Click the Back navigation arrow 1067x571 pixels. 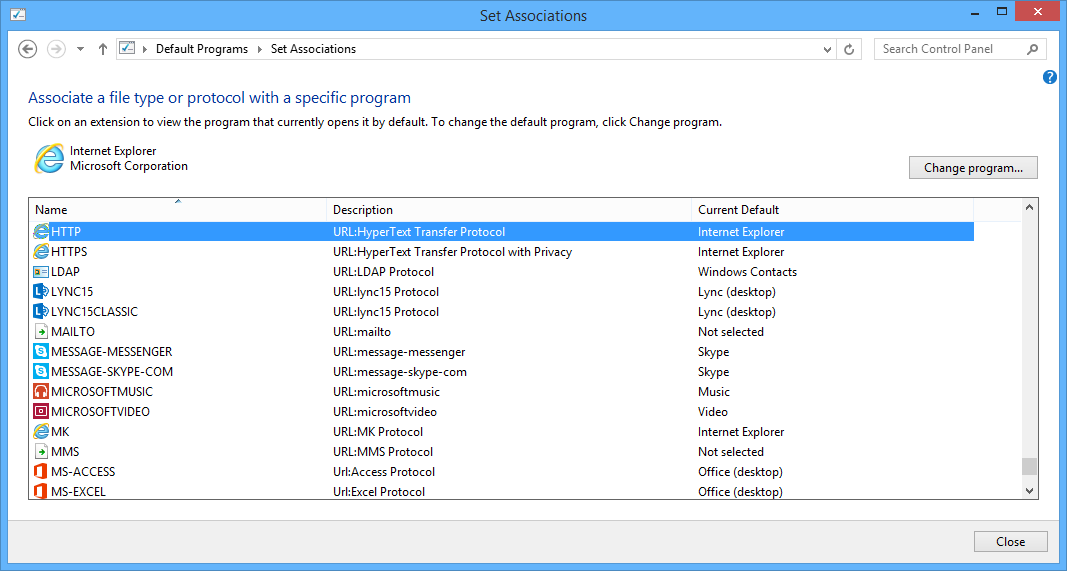pos(27,49)
